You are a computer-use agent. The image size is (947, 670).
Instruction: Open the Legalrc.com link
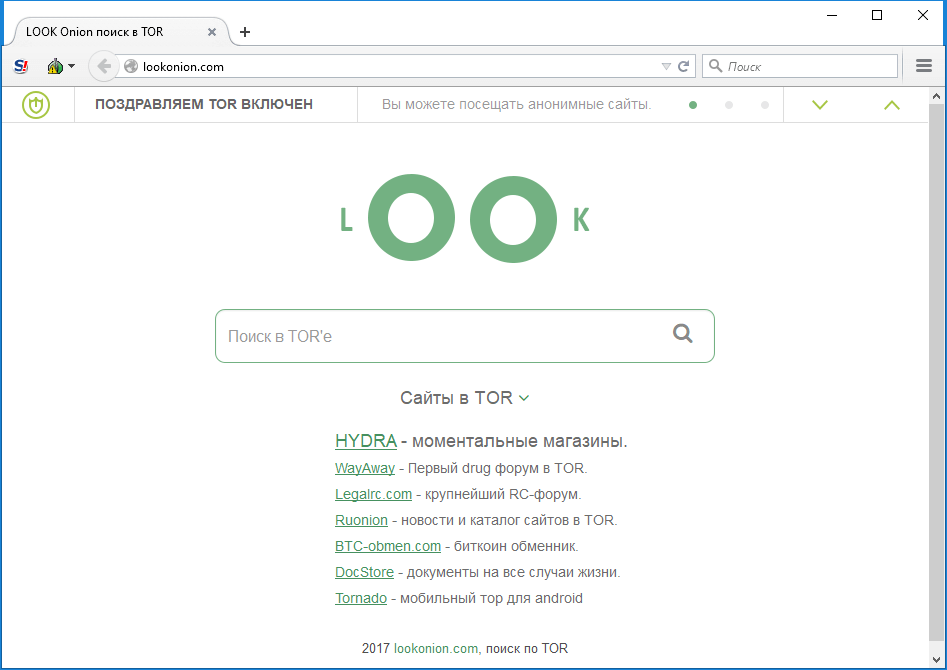[x=373, y=494]
